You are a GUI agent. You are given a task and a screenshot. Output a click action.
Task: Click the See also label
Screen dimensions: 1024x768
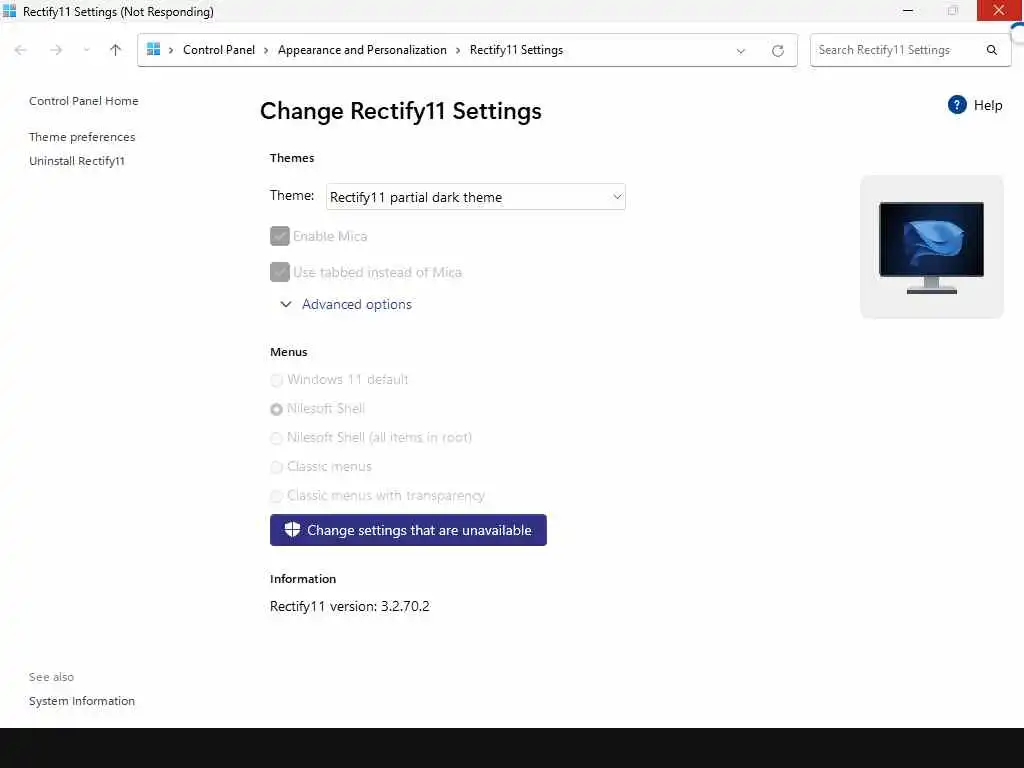coord(52,677)
